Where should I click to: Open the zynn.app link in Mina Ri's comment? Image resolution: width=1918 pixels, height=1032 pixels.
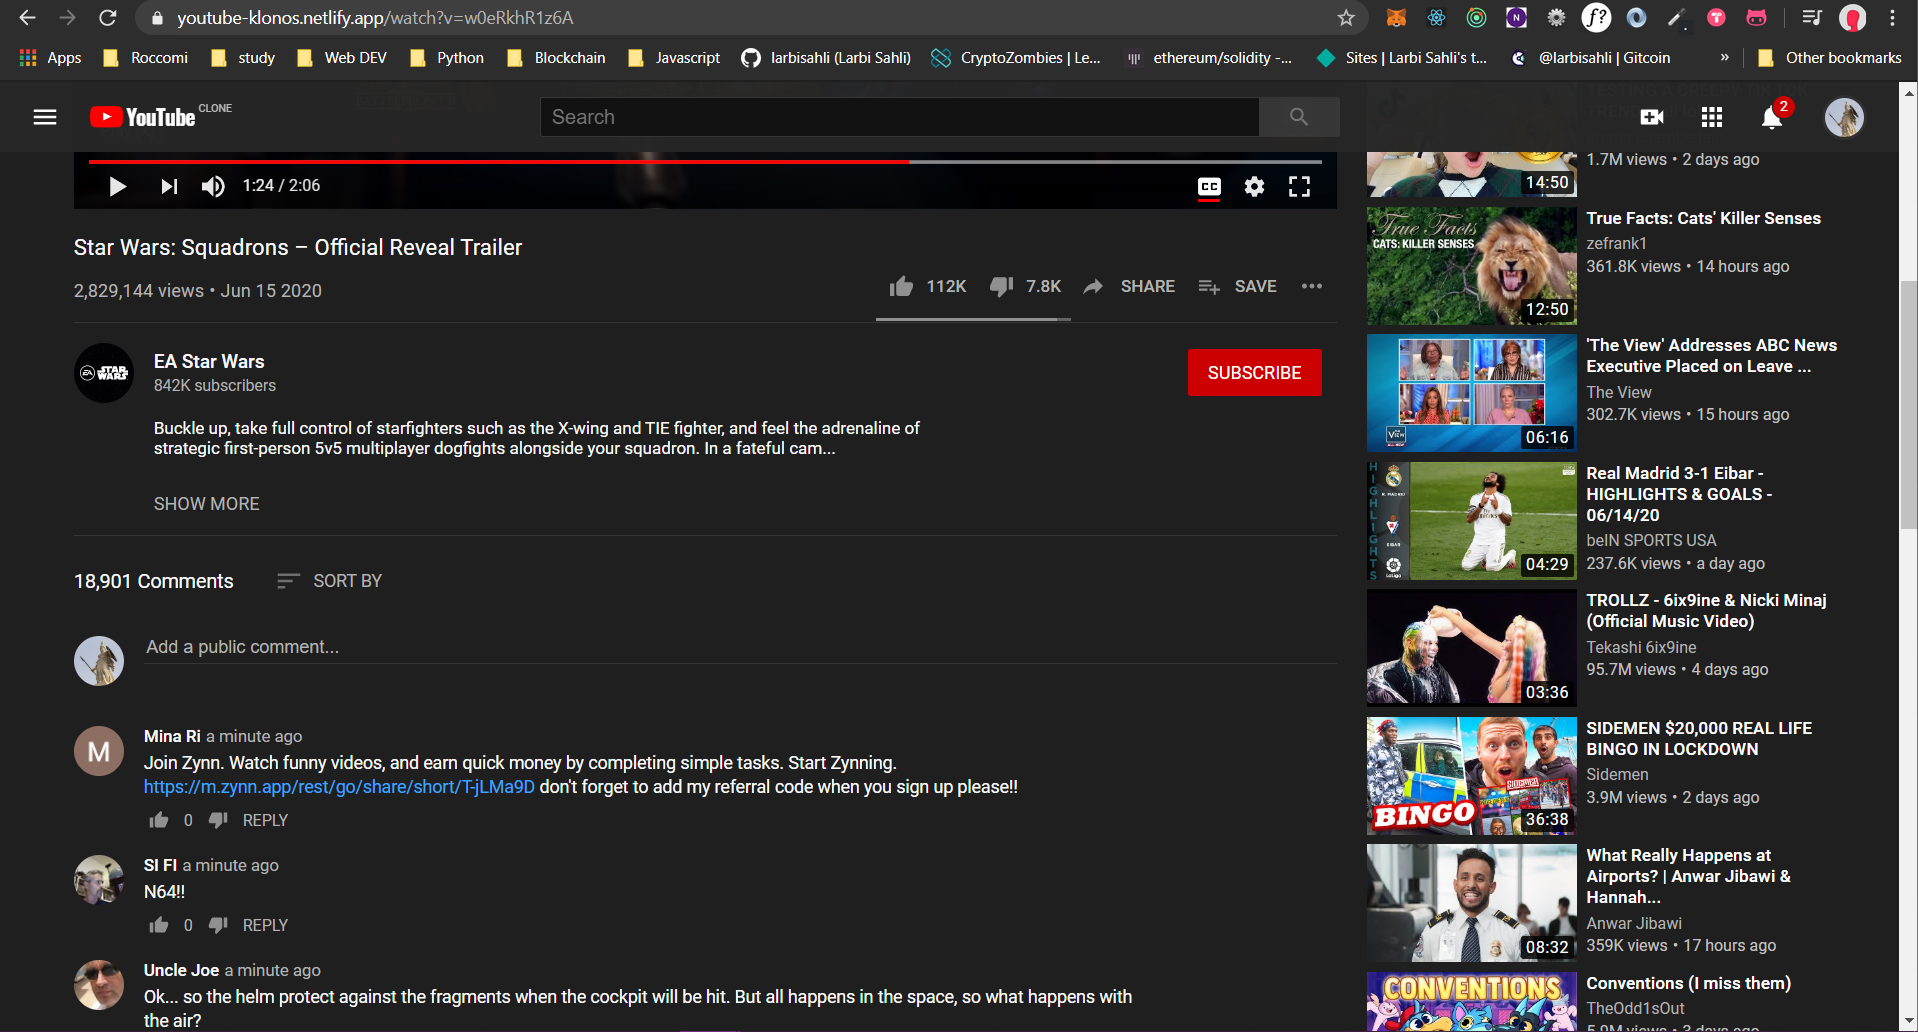[x=339, y=787]
